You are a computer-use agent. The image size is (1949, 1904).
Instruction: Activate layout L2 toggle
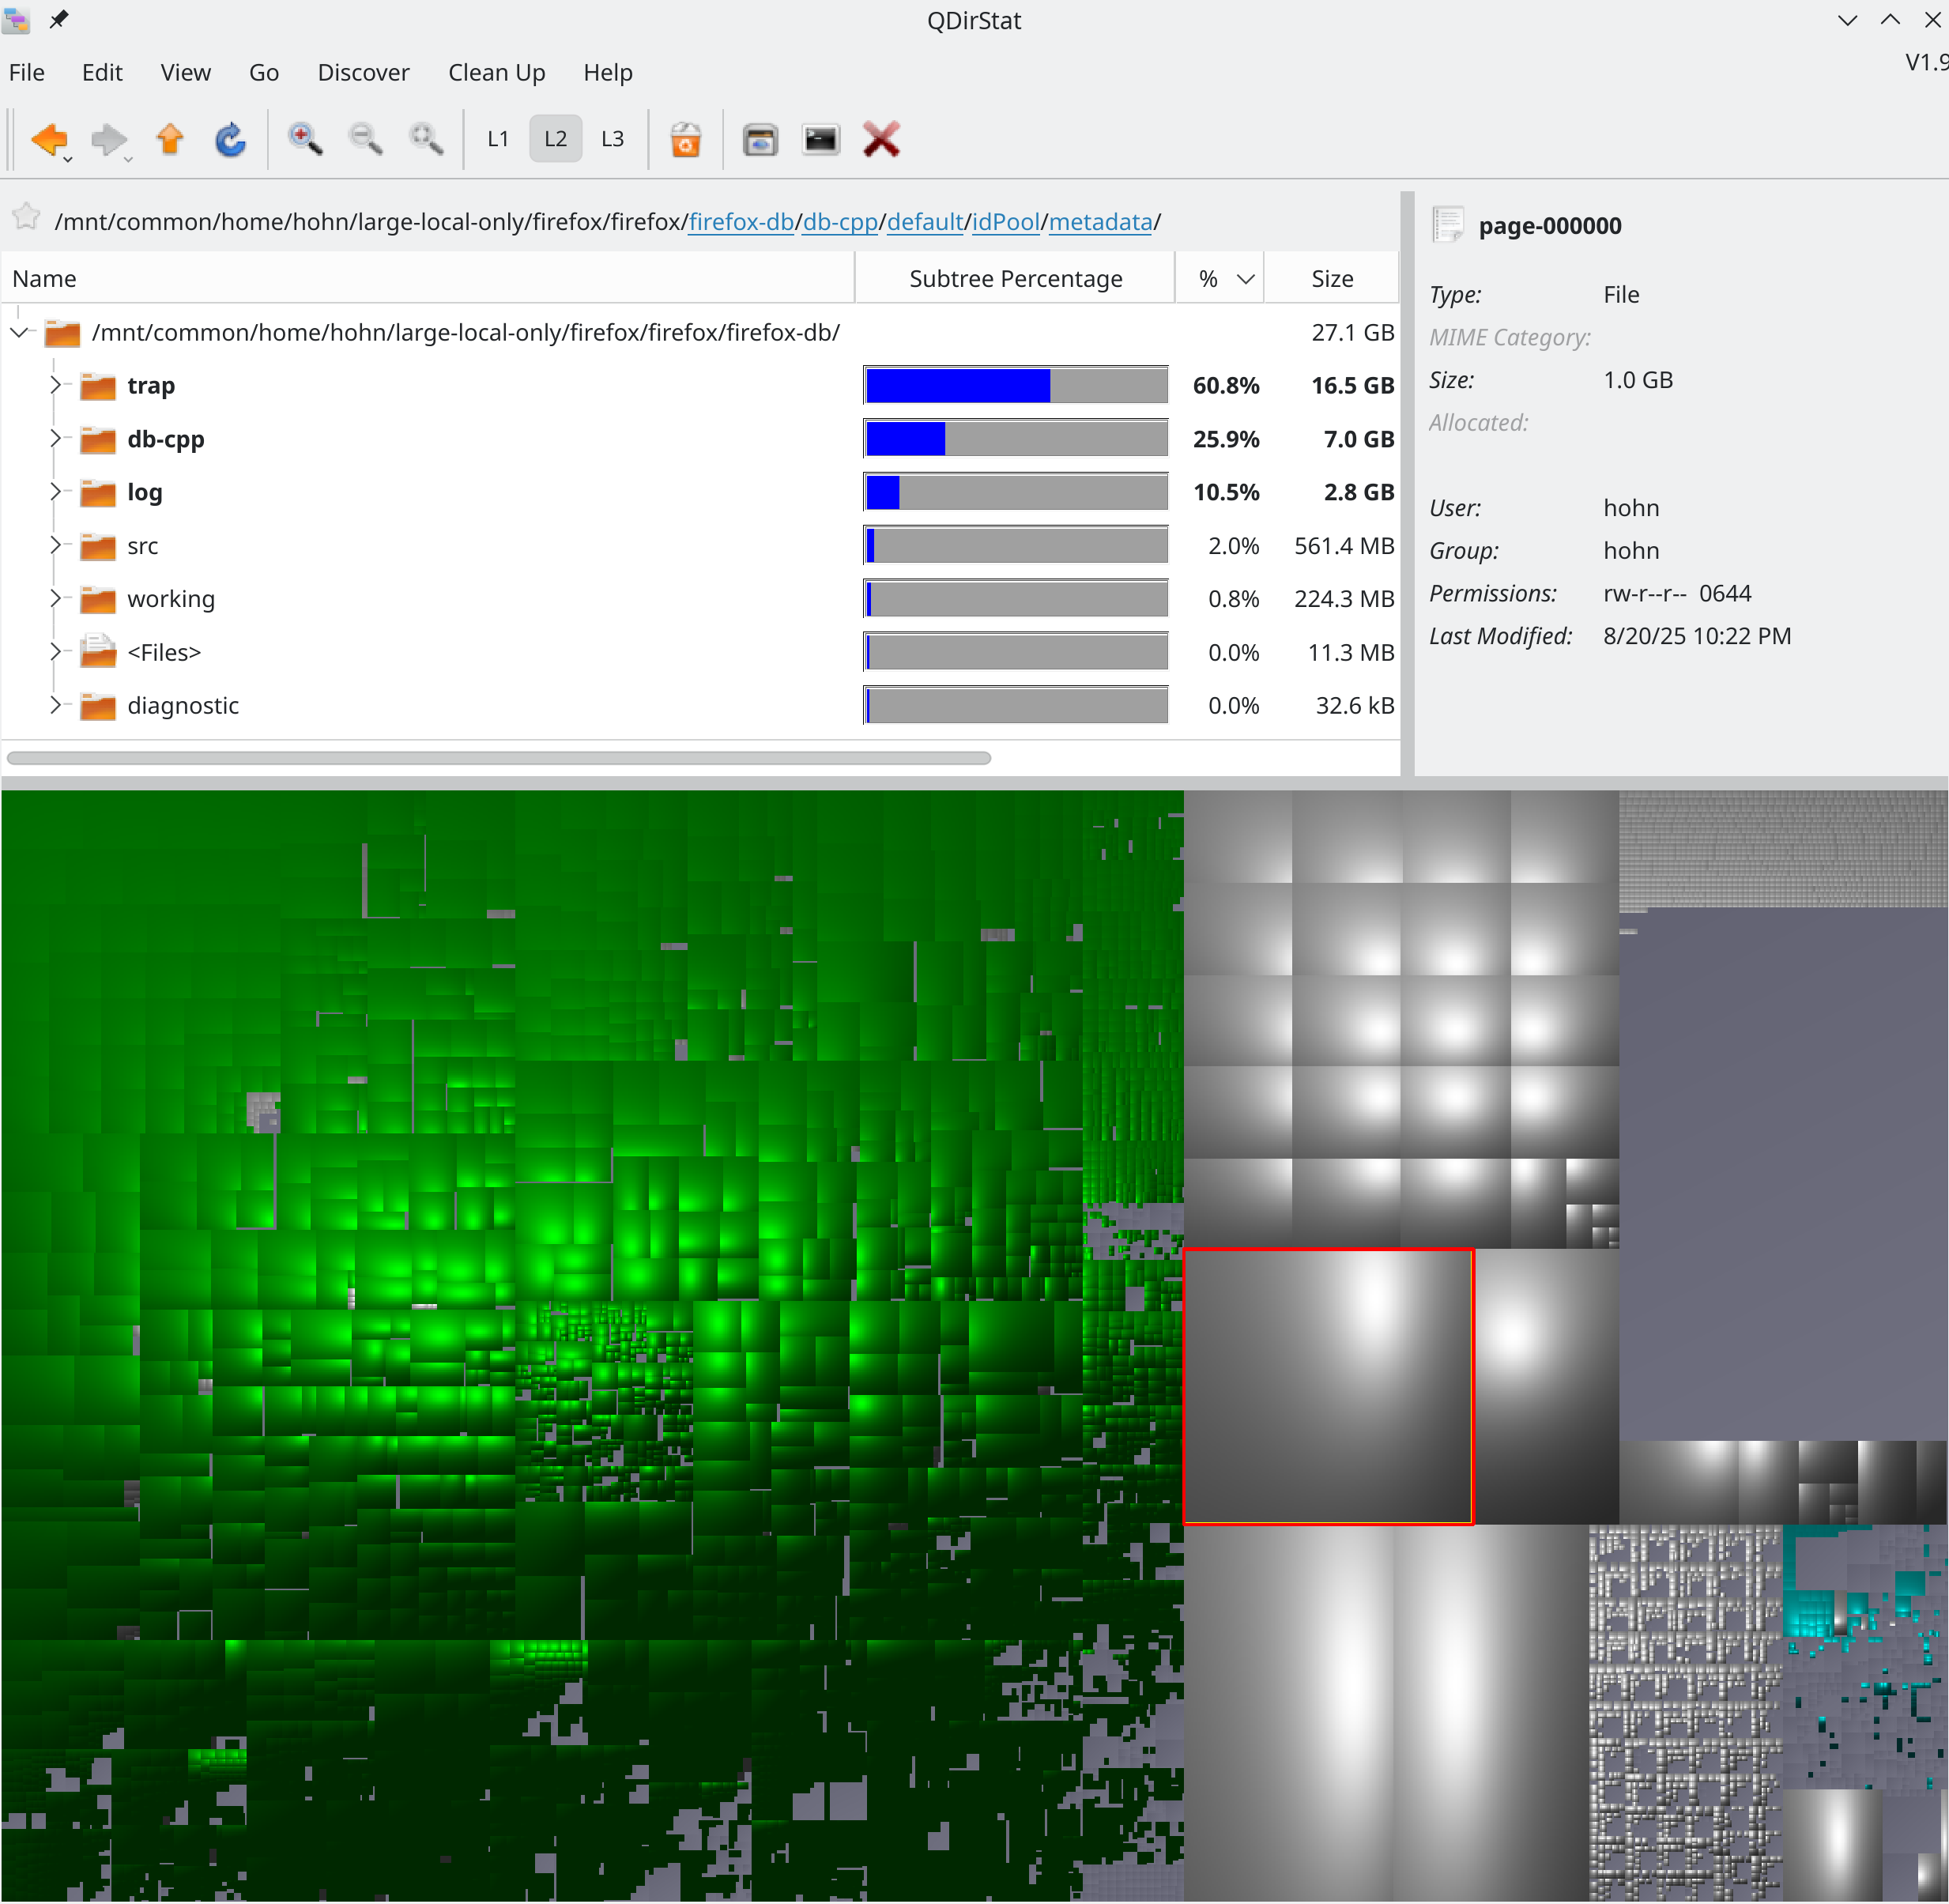coord(555,139)
